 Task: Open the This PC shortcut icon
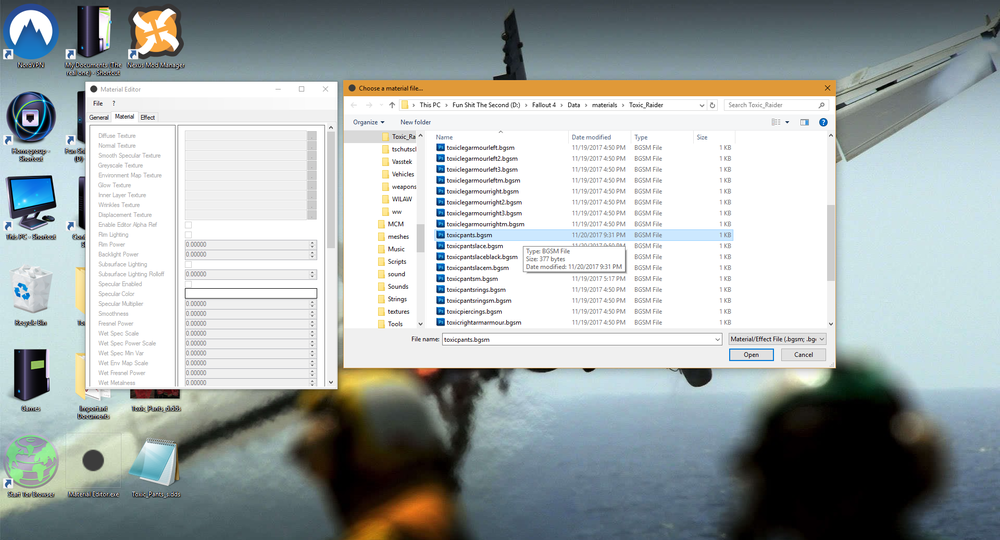pyautogui.click(x=31, y=207)
